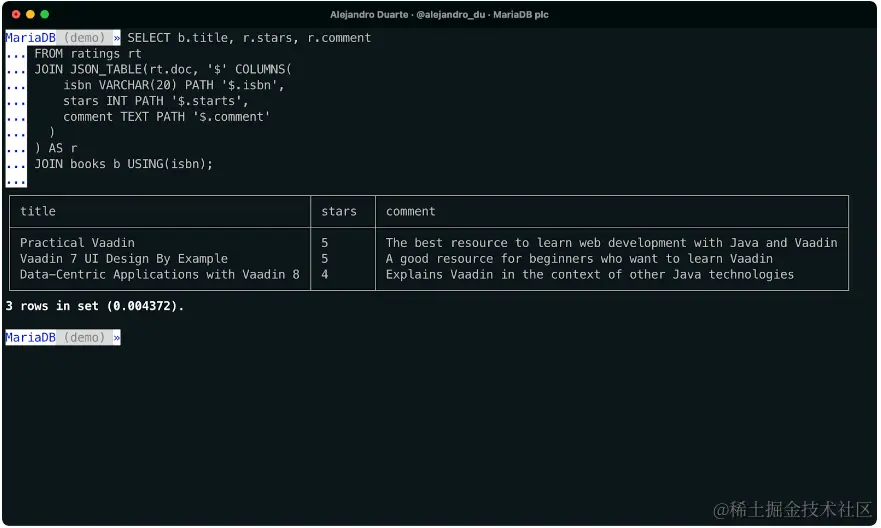The width and height of the screenshot is (881, 528).
Task: Click the 'isbn VARCHAR(20) PATH' line
Action: click(174, 85)
